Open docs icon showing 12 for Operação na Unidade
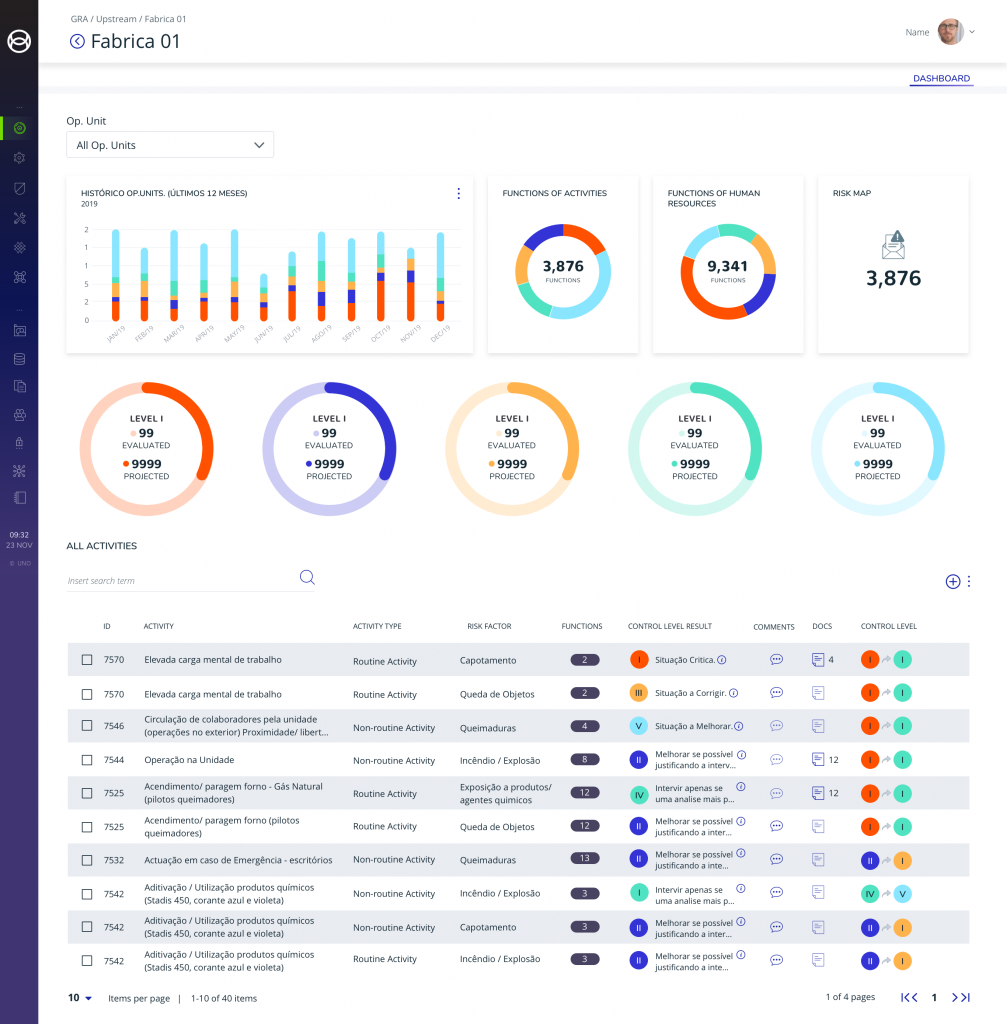1007x1024 pixels. coord(818,760)
